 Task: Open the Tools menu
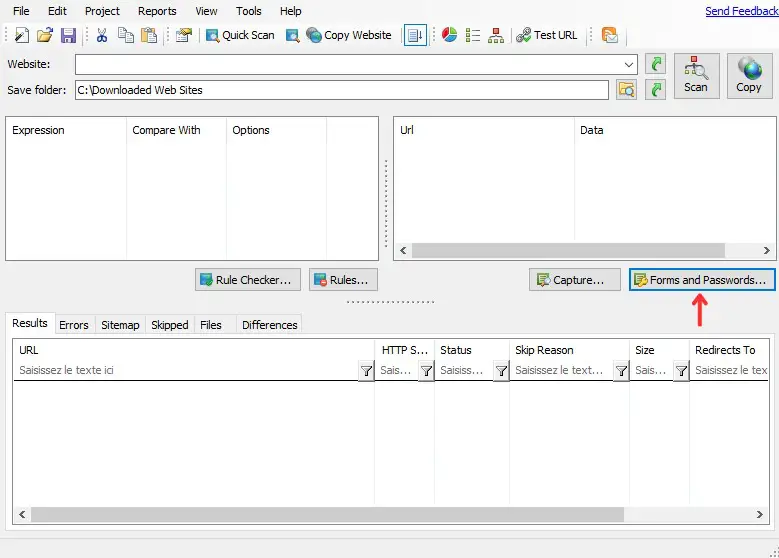[x=248, y=11]
